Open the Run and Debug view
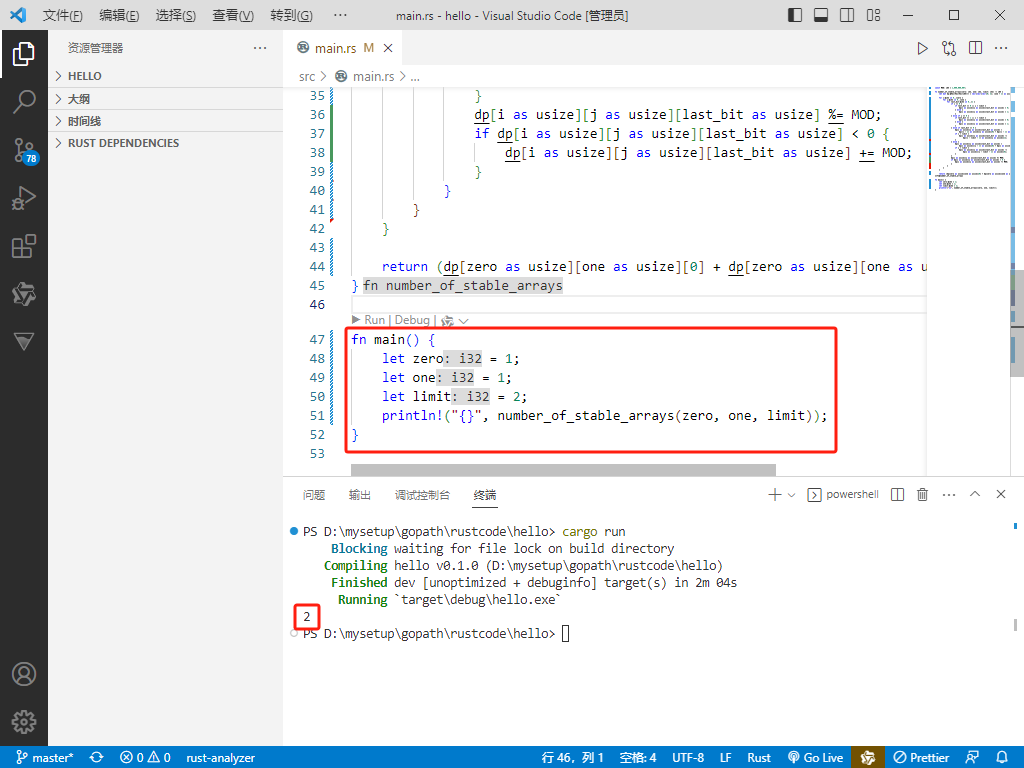 [24, 198]
